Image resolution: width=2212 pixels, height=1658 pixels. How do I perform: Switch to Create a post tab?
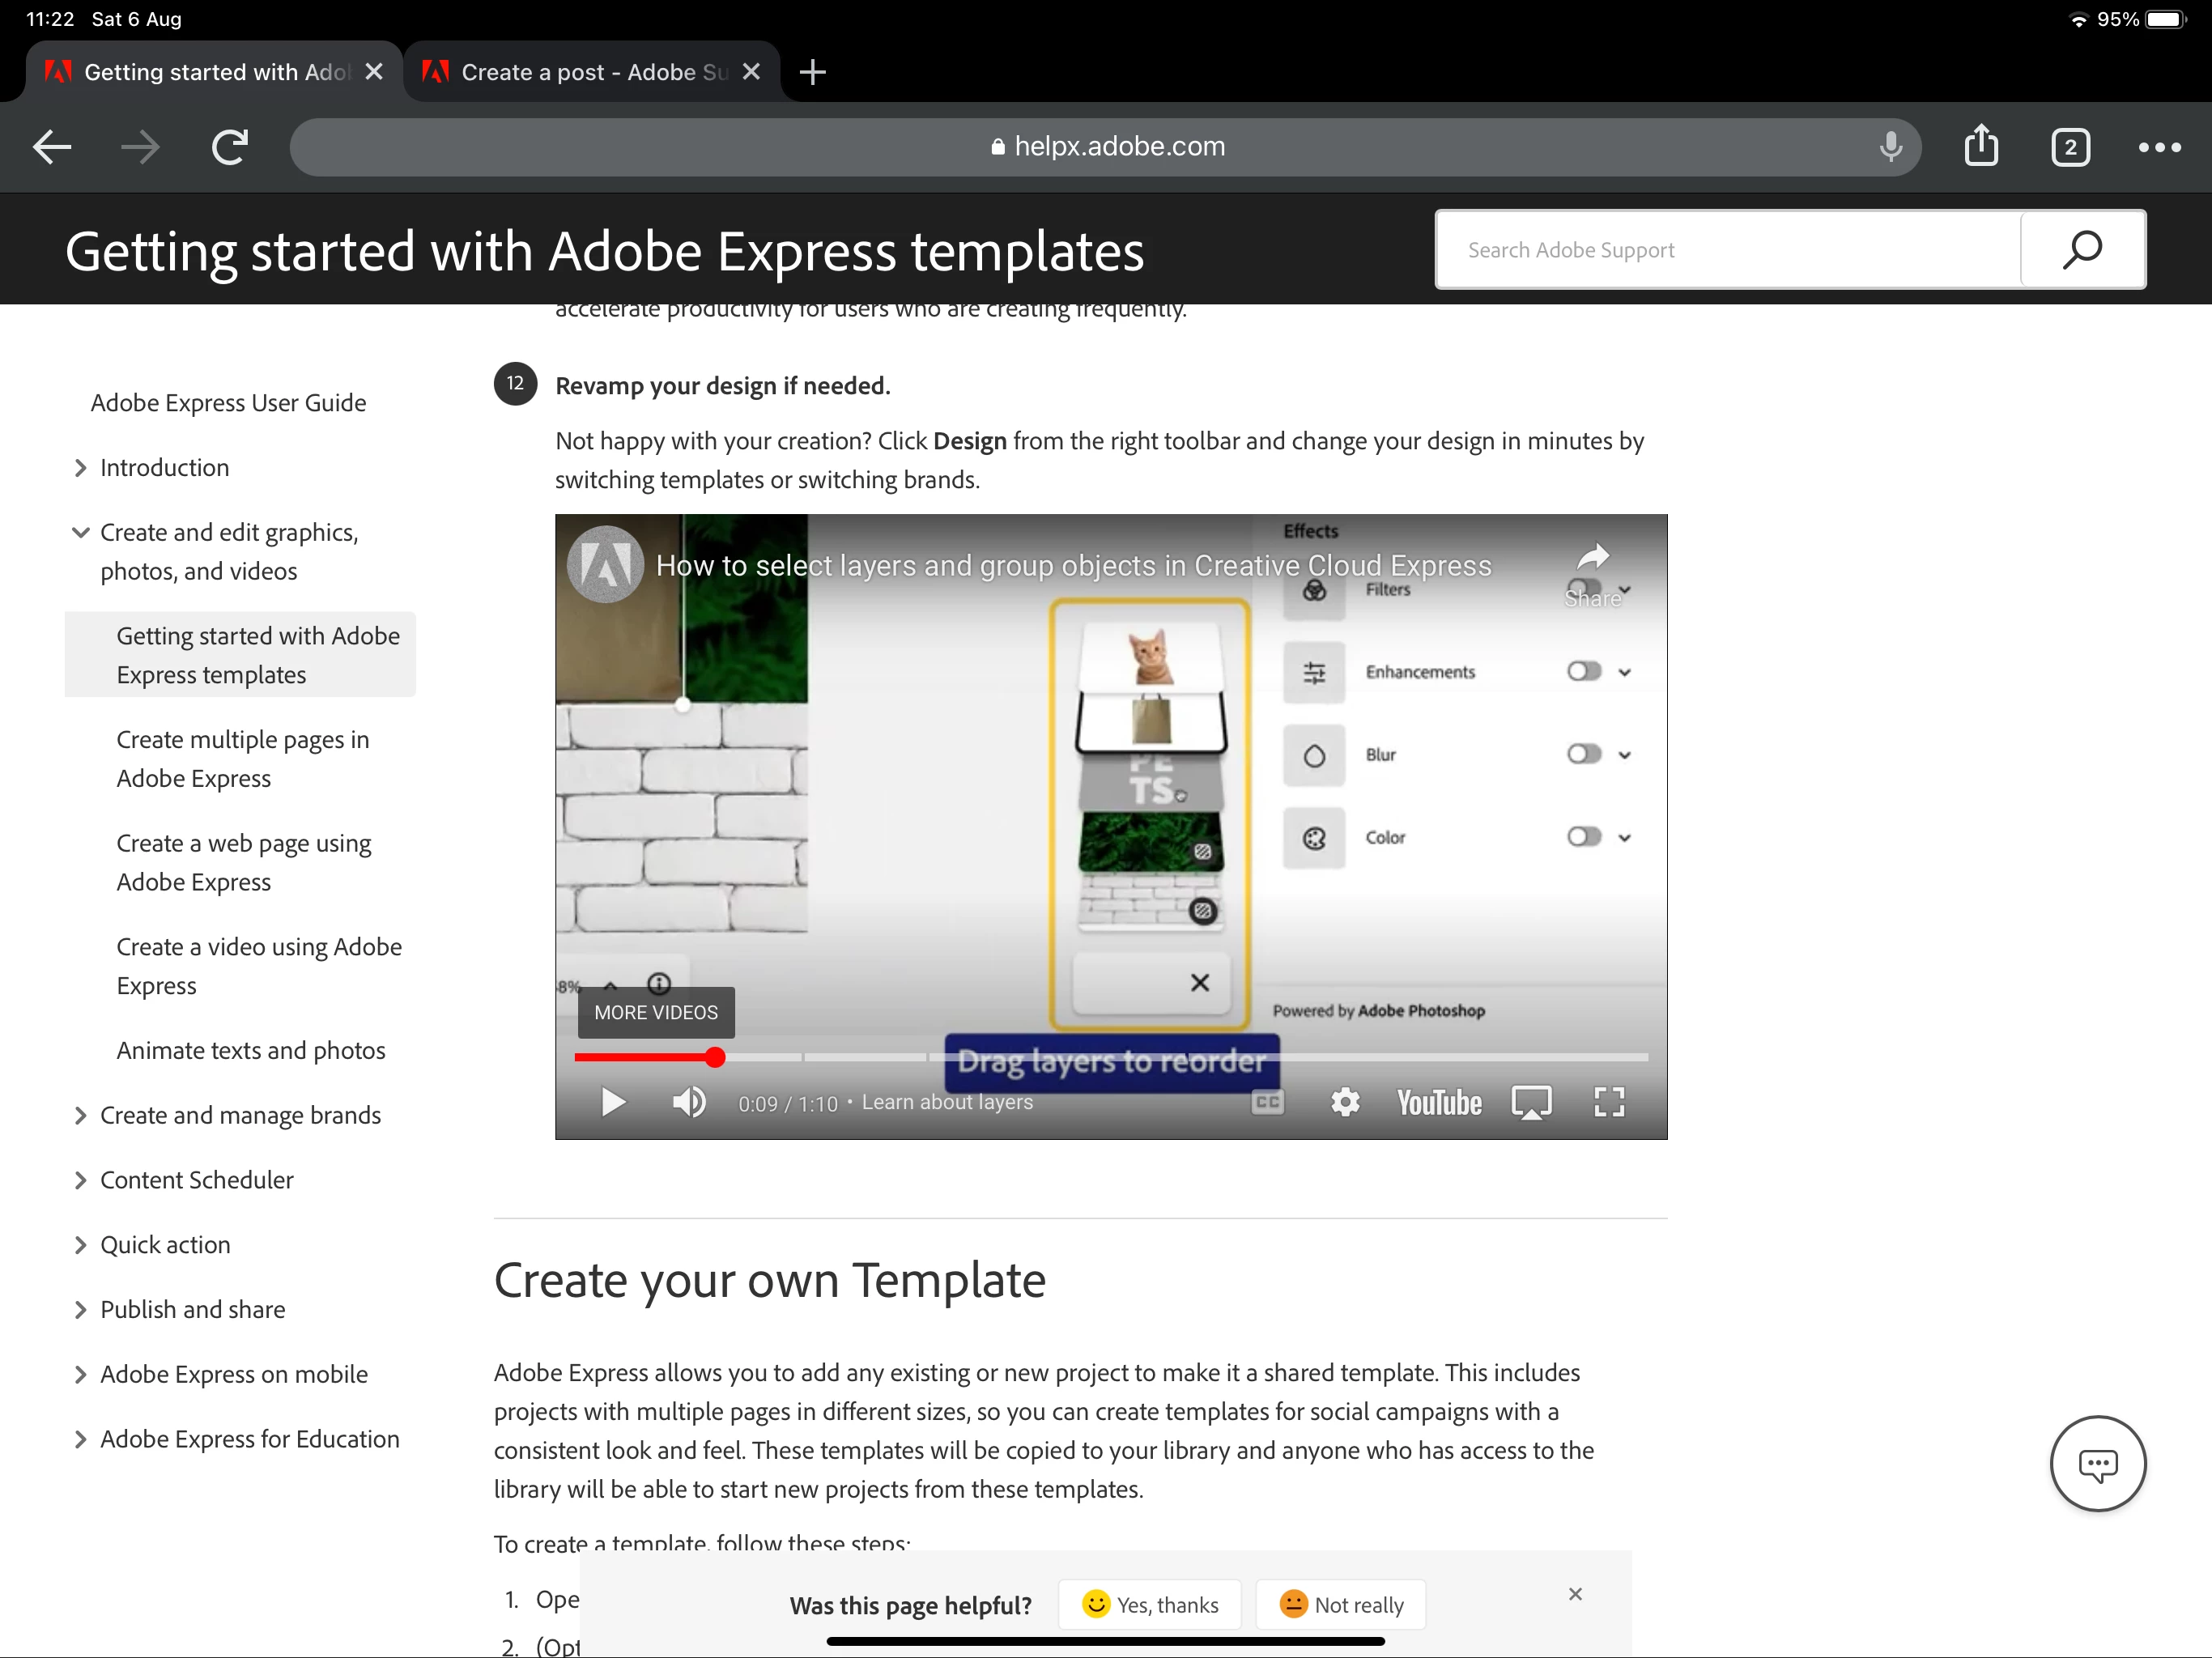tap(592, 72)
